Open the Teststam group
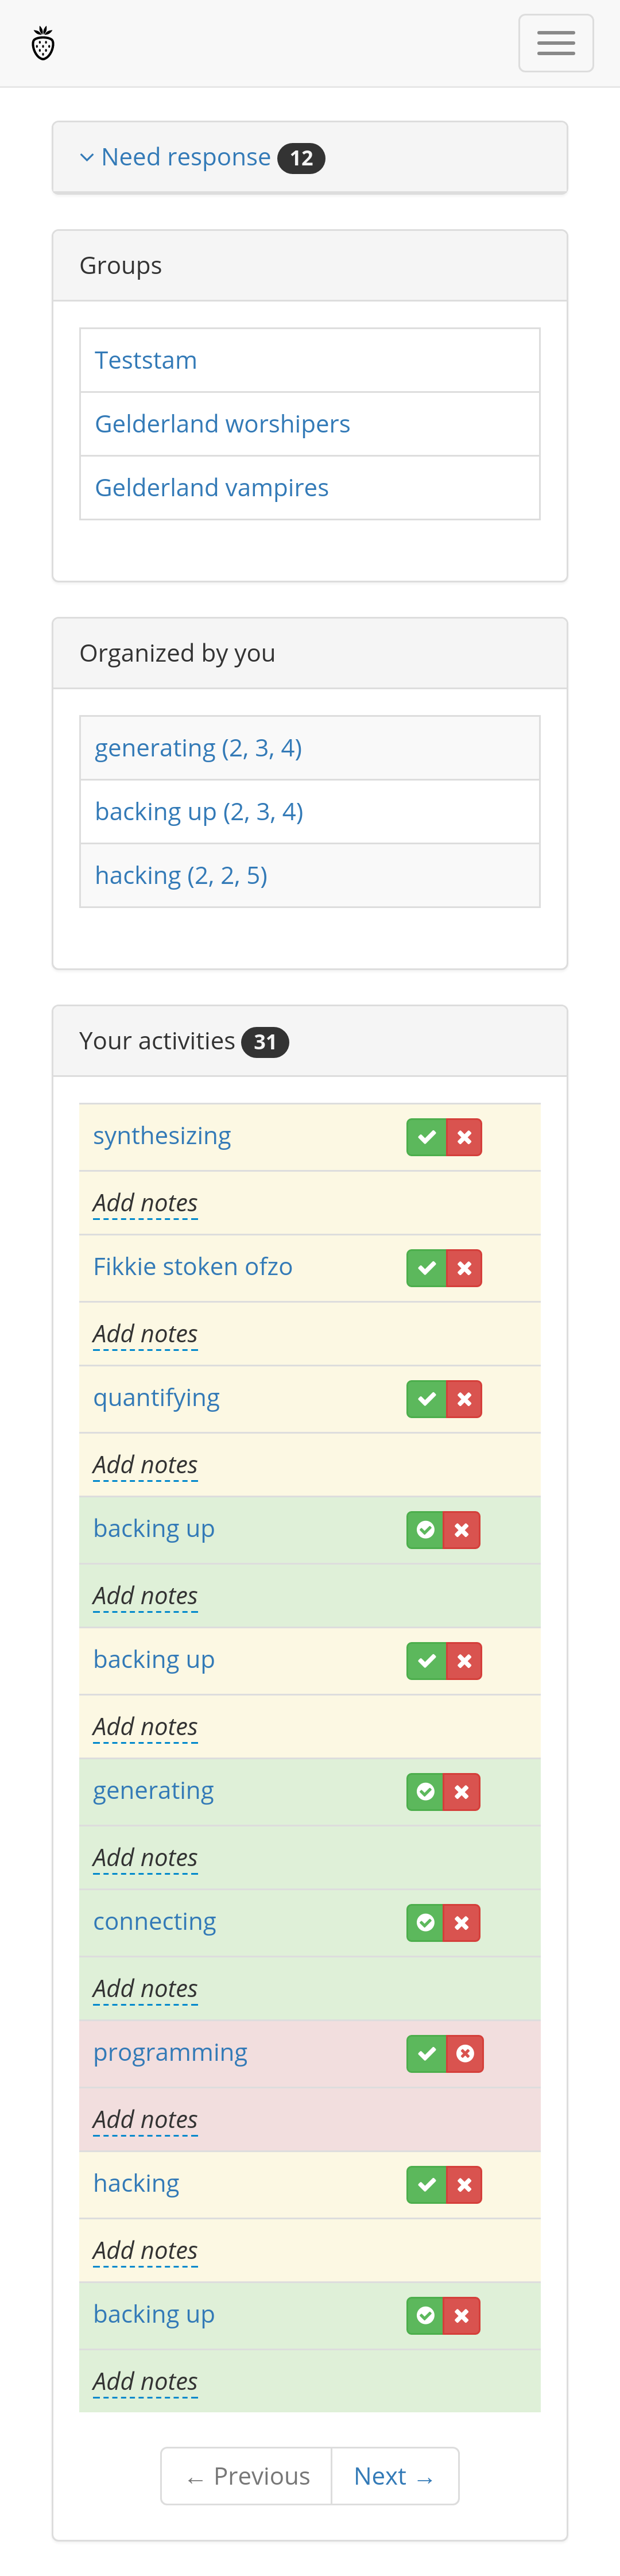The width and height of the screenshot is (620, 2576). pyautogui.click(x=146, y=360)
